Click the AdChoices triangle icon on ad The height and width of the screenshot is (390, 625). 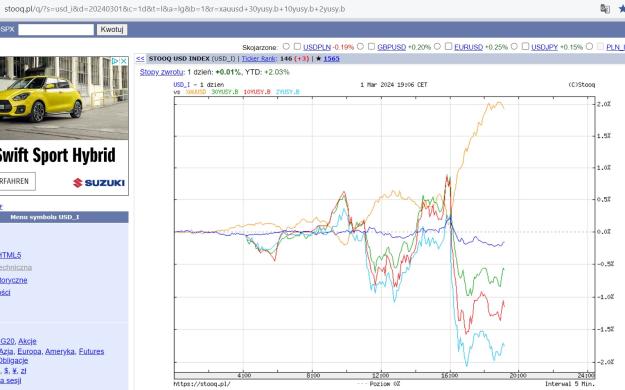click(x=115, y=61)
